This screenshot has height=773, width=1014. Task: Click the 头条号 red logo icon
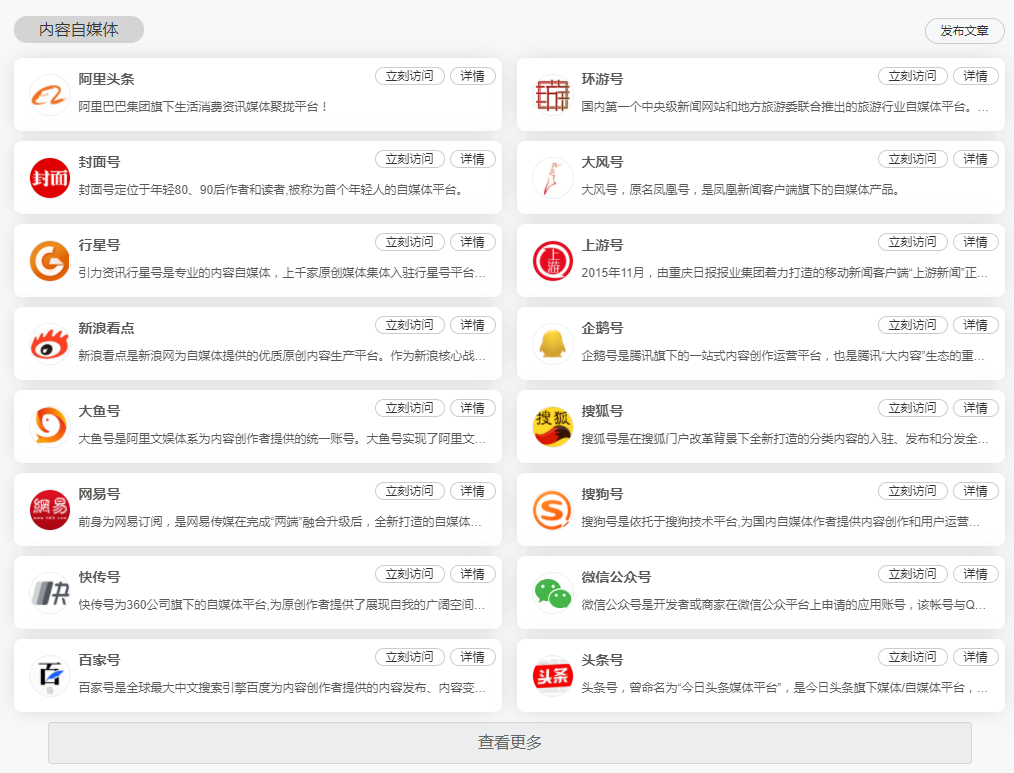(552, 675)
